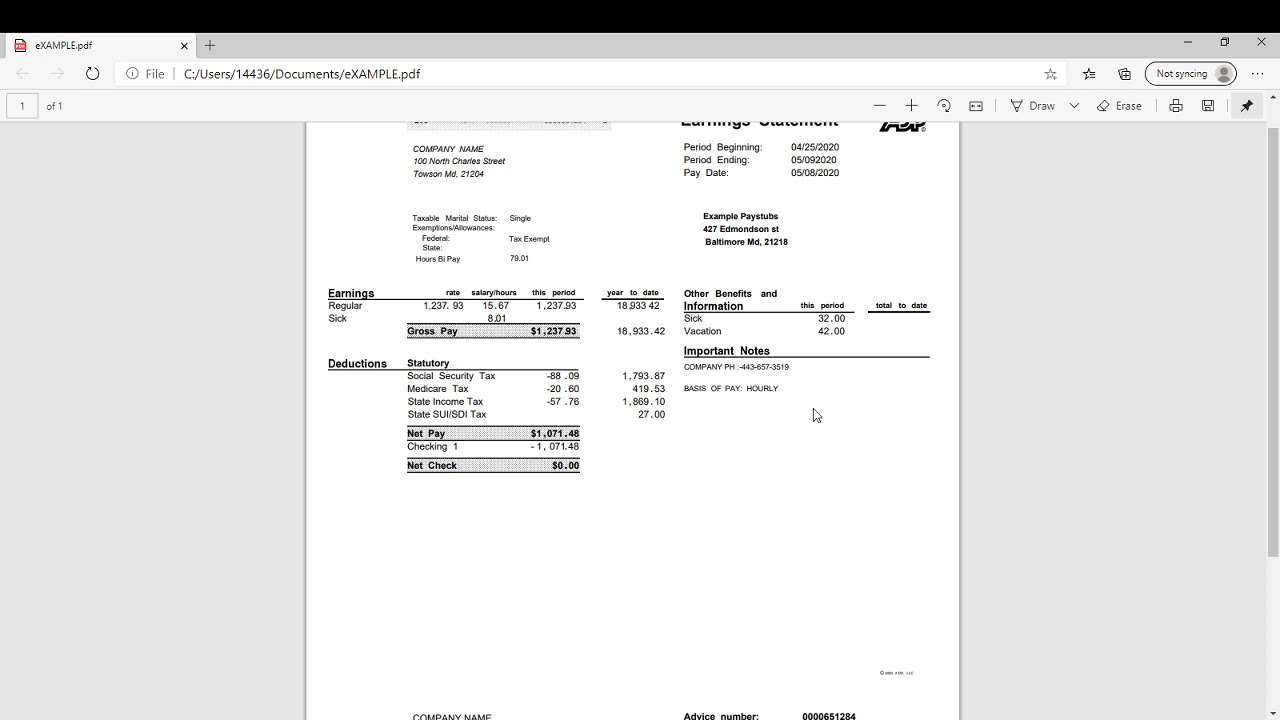
Task: Select the Erase tool
Action: (x=1119, y=106)
